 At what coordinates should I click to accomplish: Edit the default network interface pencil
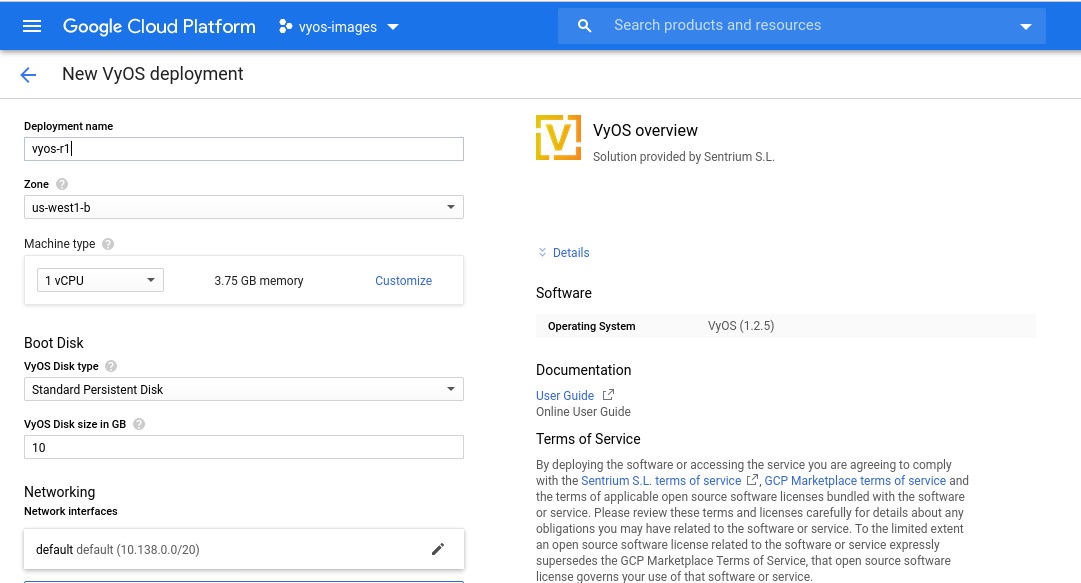tap(437, 549)
